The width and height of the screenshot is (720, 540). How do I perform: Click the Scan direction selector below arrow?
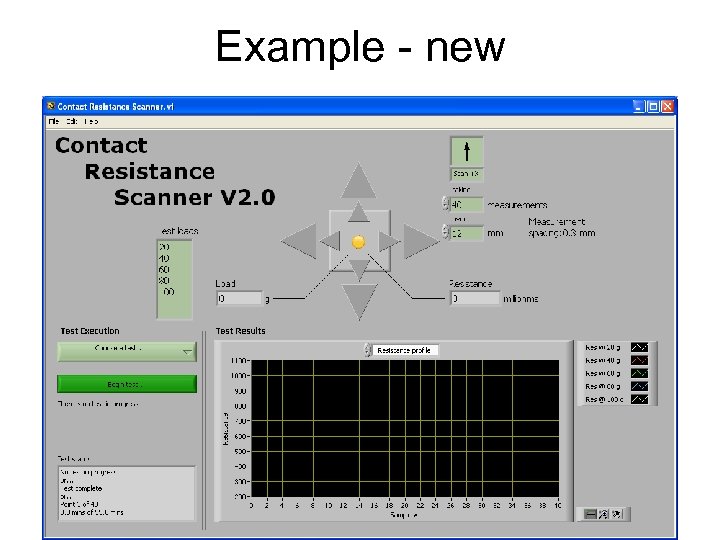467,174
